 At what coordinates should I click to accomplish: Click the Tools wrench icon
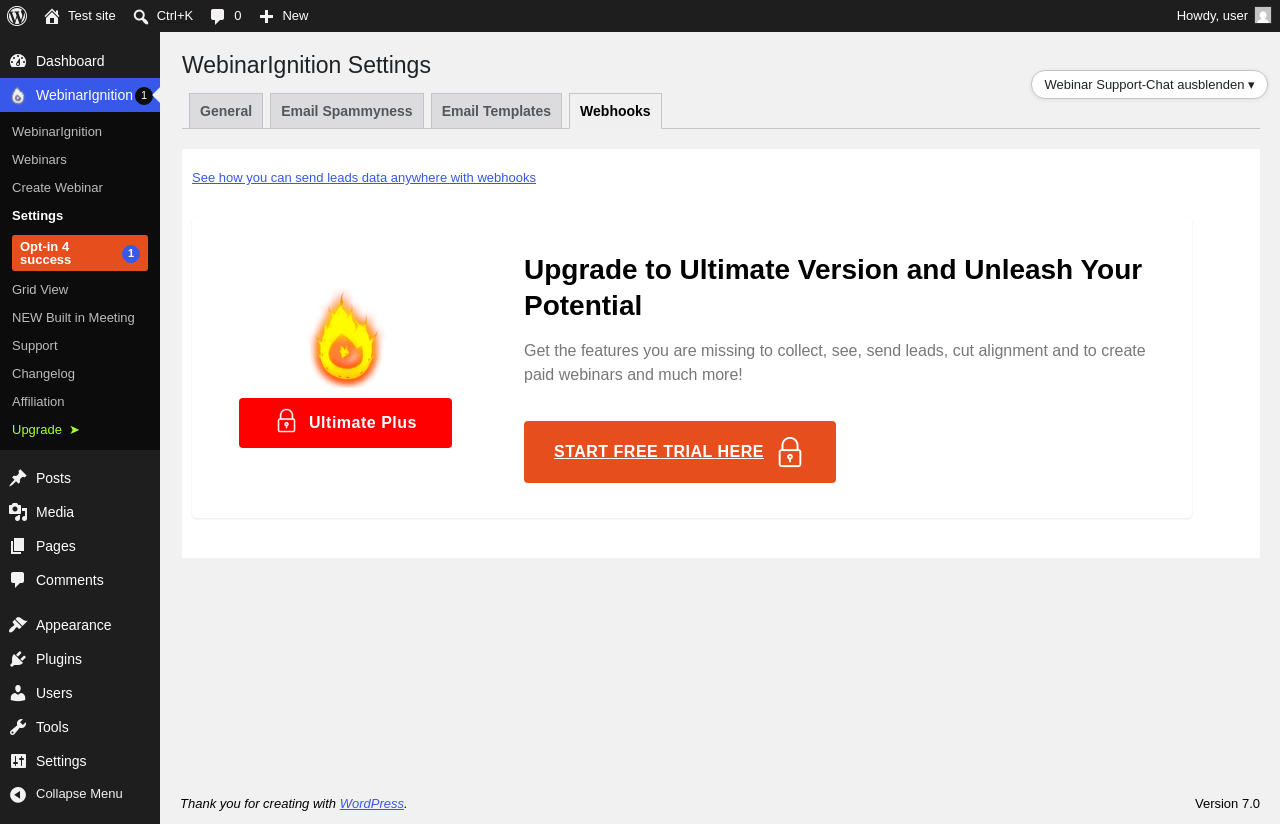(18, 727)
